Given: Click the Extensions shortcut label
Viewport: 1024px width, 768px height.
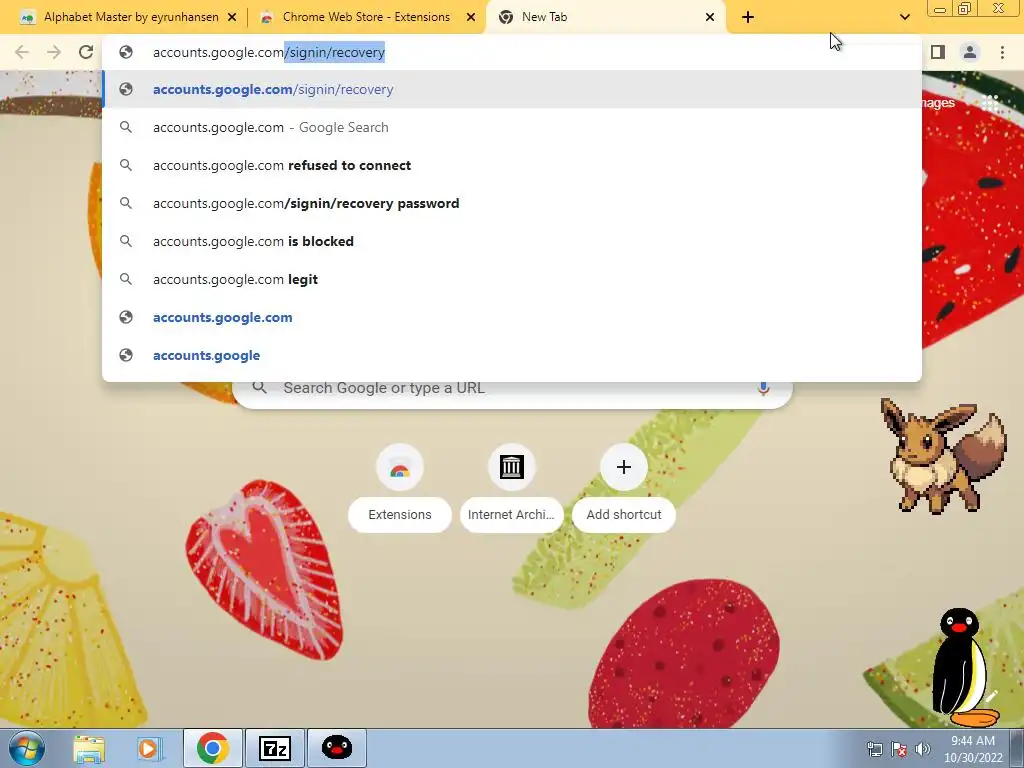Looking at the screenshot, I should coord(400,515).
